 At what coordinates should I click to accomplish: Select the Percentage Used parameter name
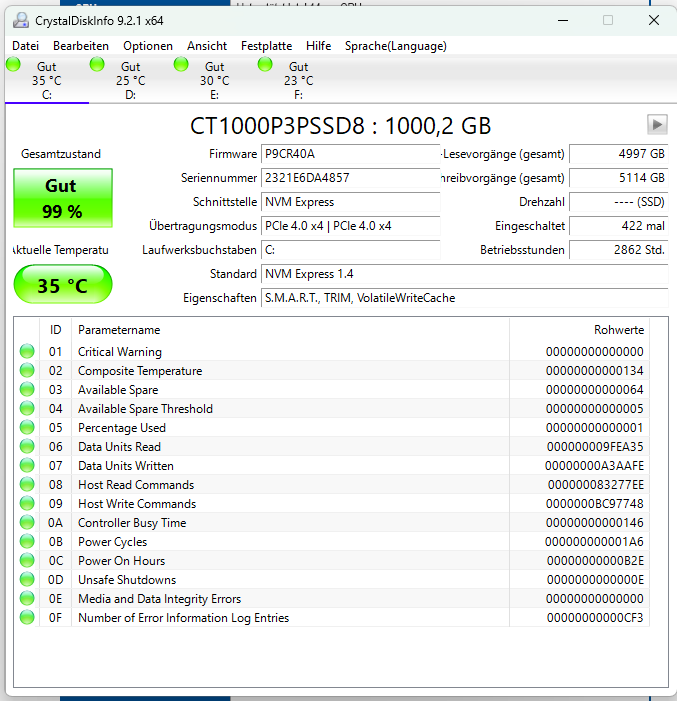[122, 428]
